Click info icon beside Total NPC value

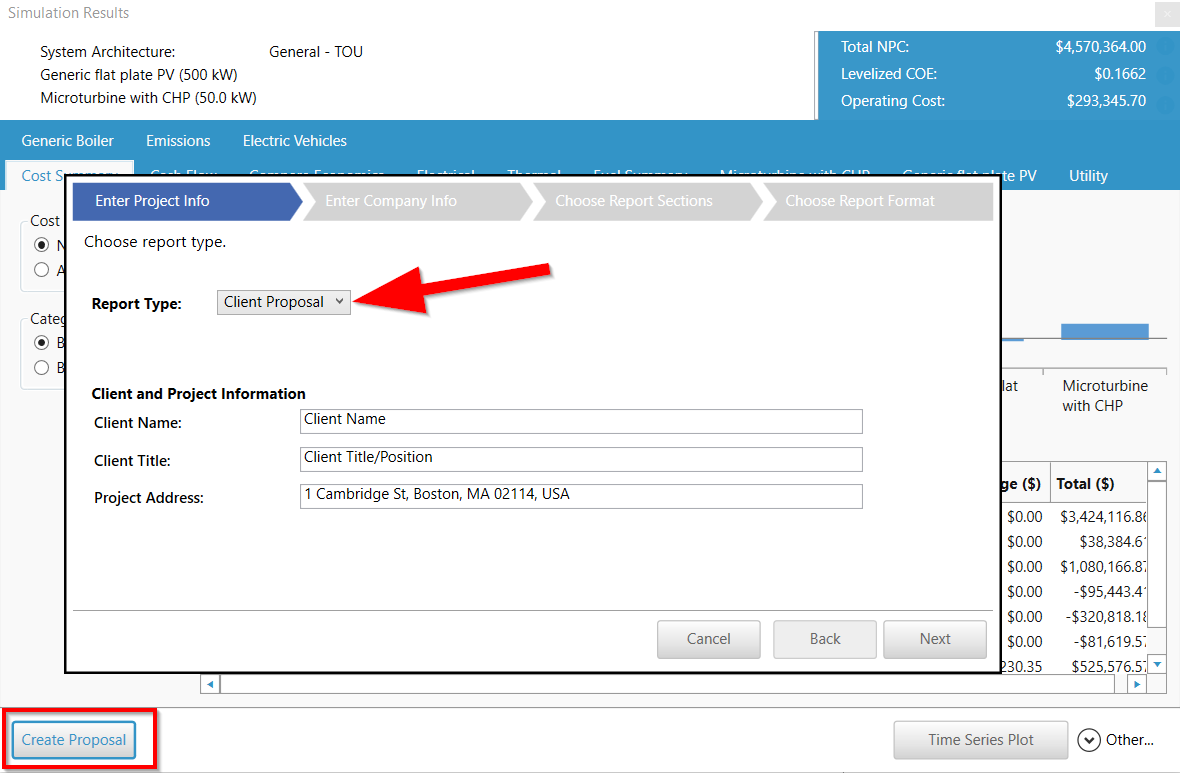(x=1165, y=47)
